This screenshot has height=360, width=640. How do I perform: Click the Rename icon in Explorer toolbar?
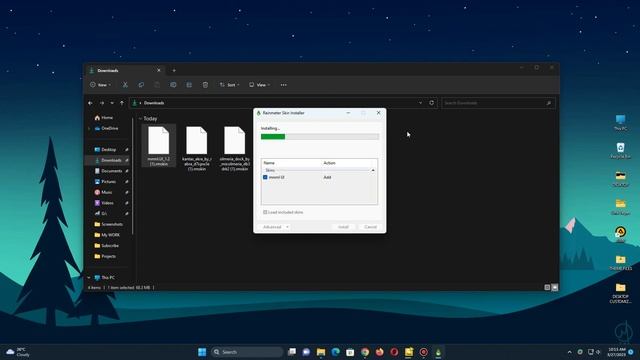pos(173,85)
